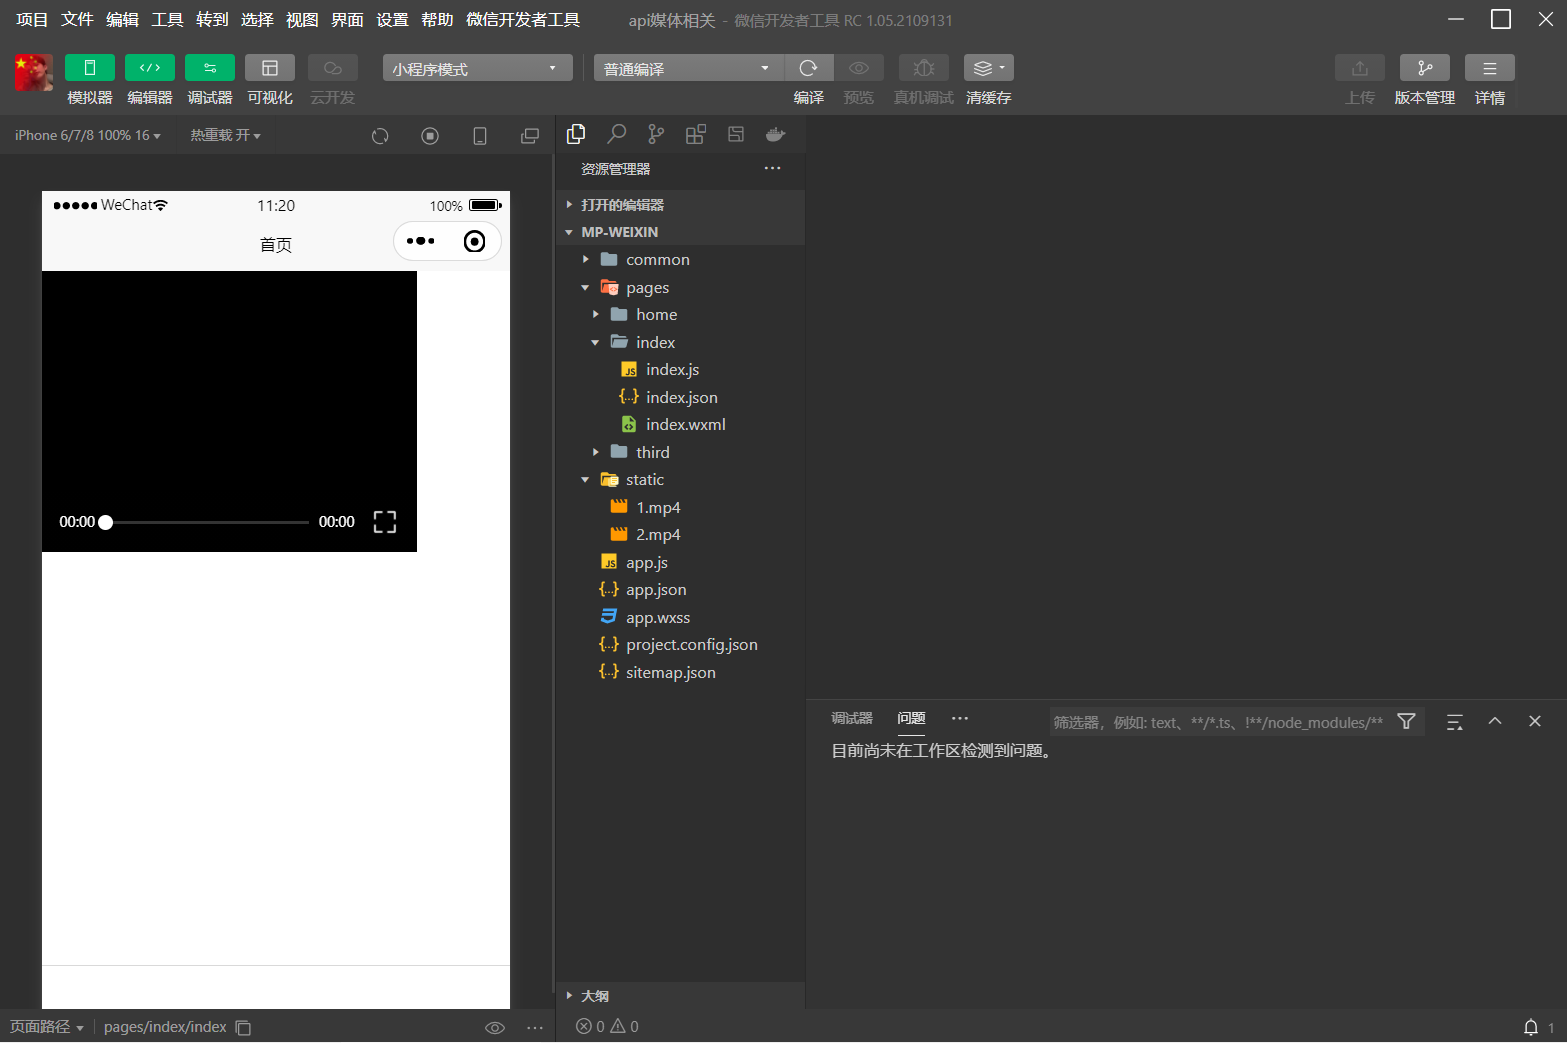
Task: Click the save layout icon in sidebar
Action: (736, 134)
